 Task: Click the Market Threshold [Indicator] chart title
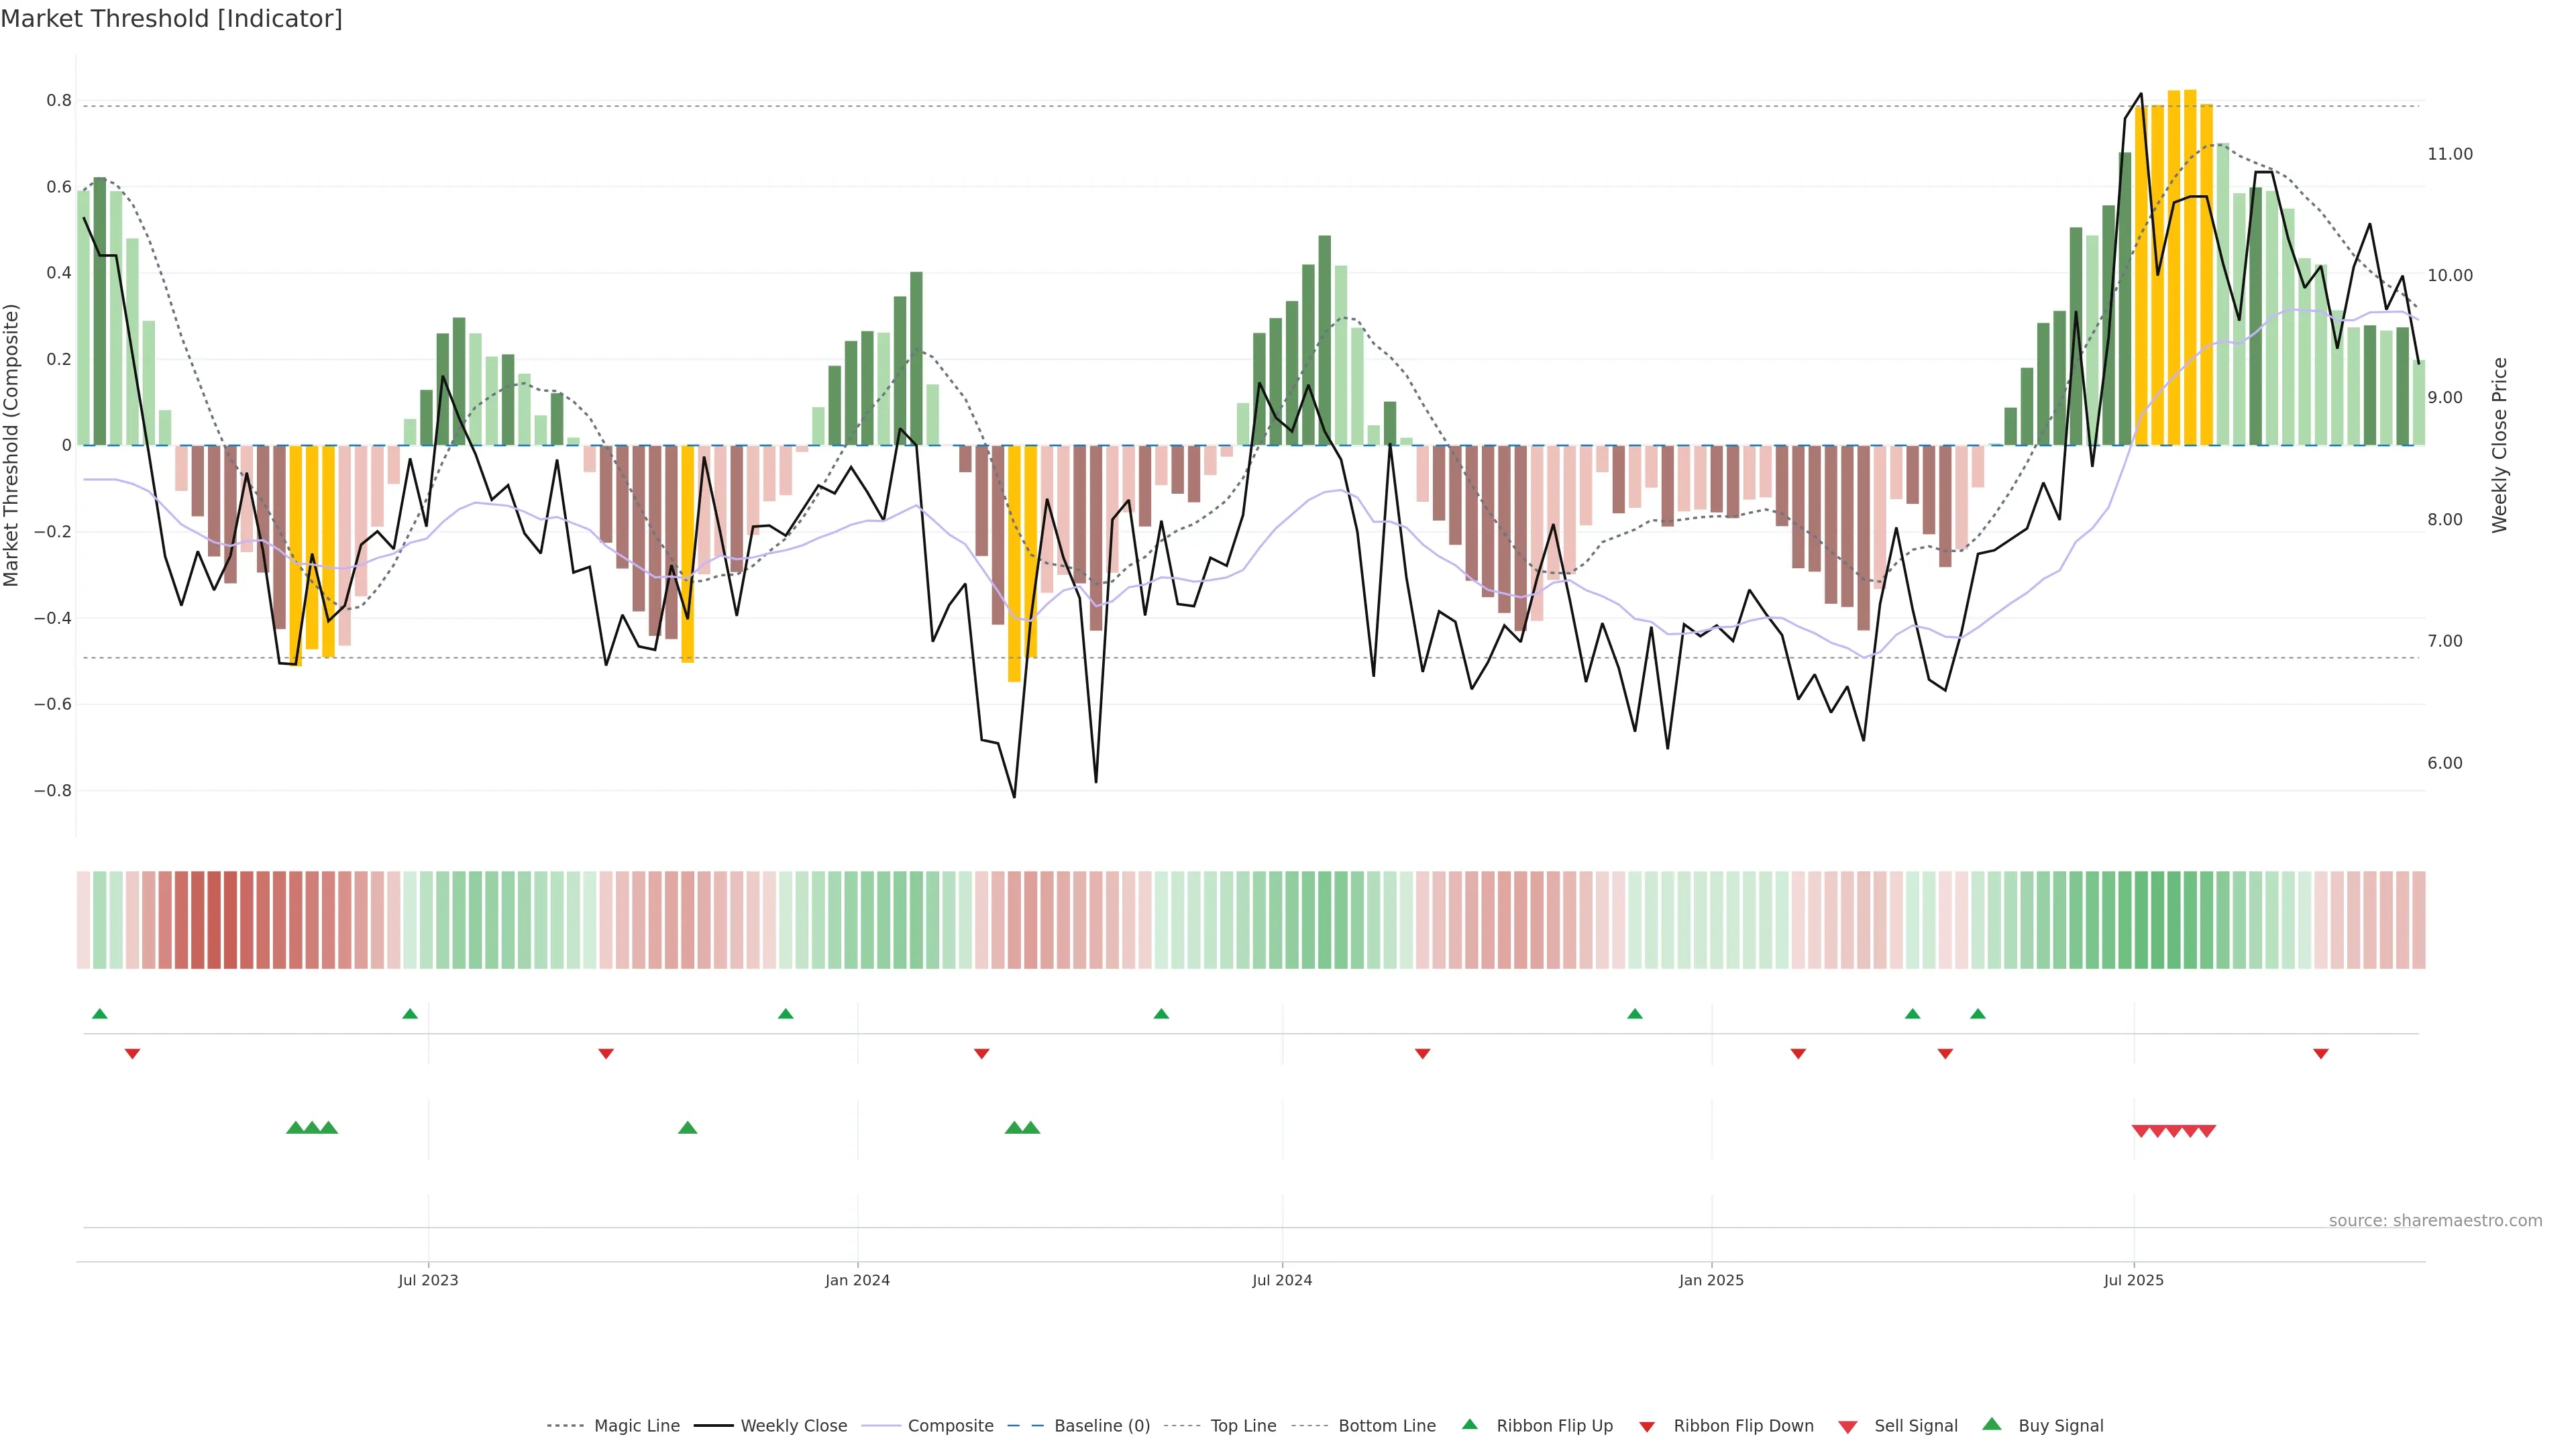pos(171,19)
